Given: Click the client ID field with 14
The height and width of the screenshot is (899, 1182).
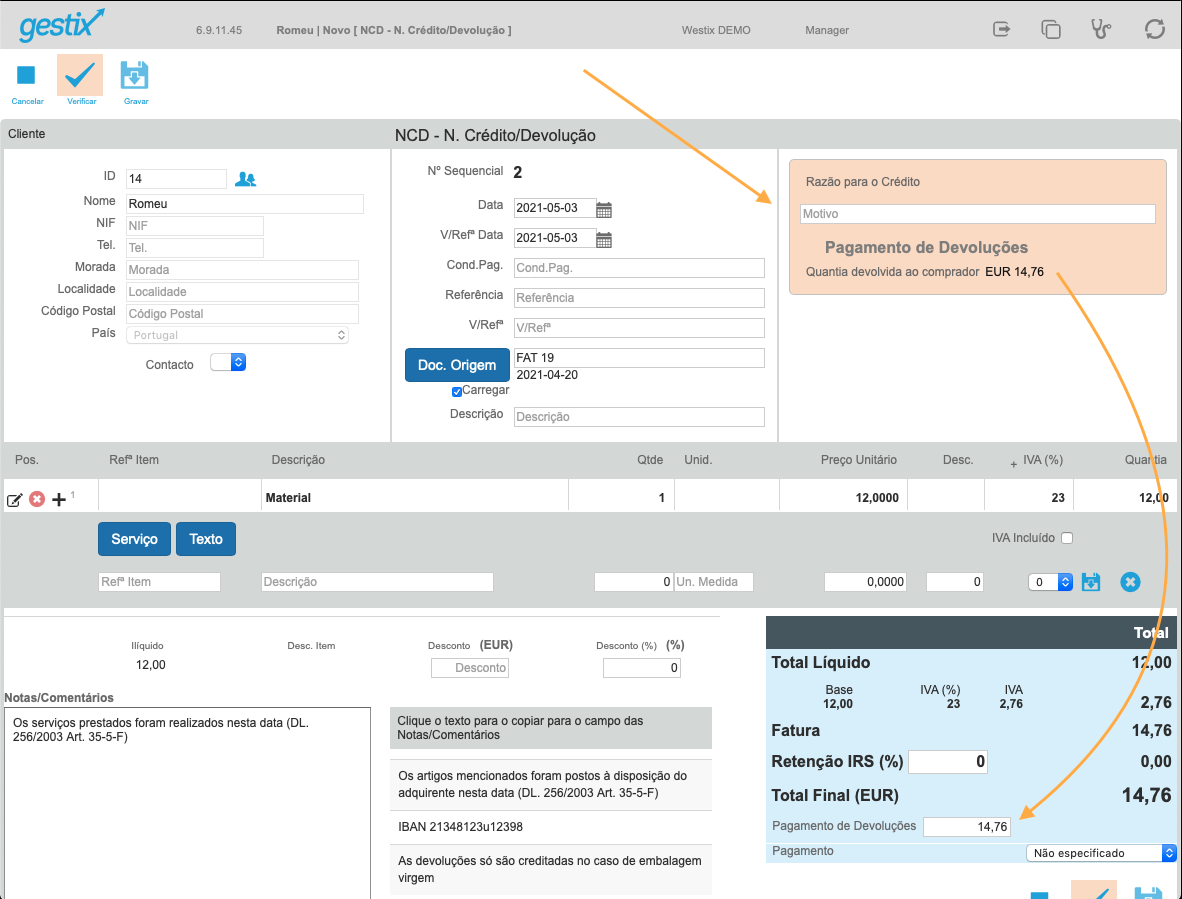Looking at the screenshot, I should point(176,179).
